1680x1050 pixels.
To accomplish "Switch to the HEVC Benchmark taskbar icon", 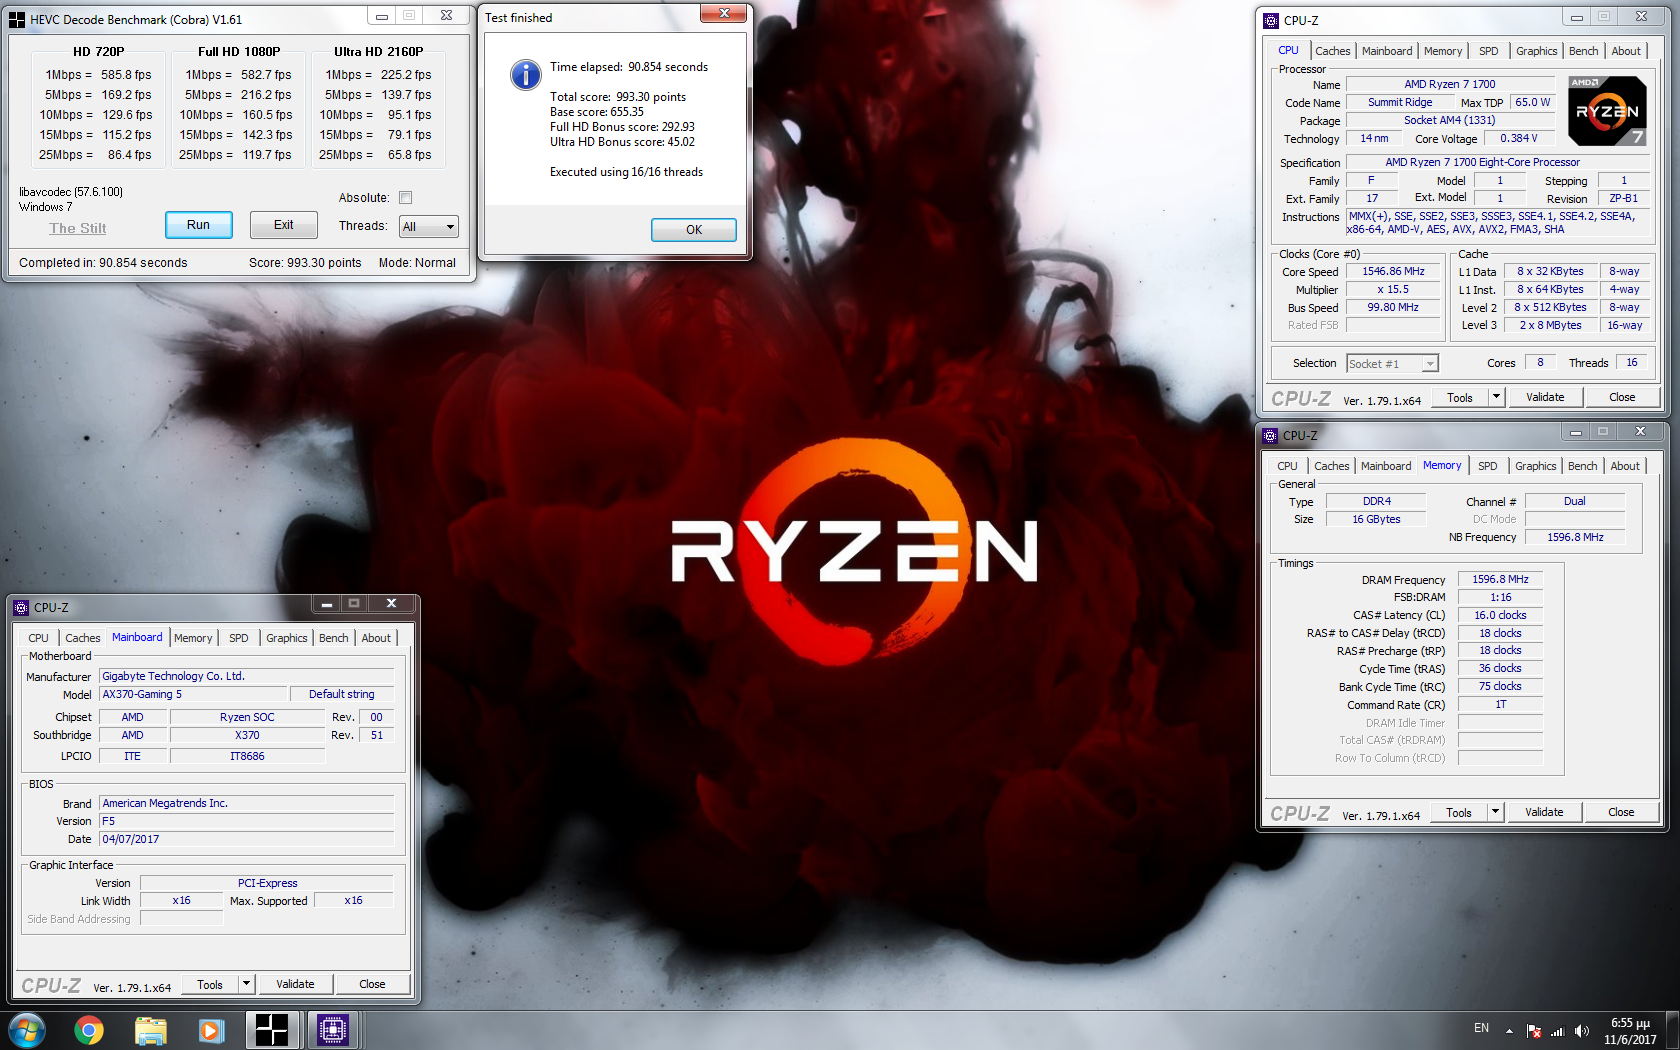I will point(272,1030).
